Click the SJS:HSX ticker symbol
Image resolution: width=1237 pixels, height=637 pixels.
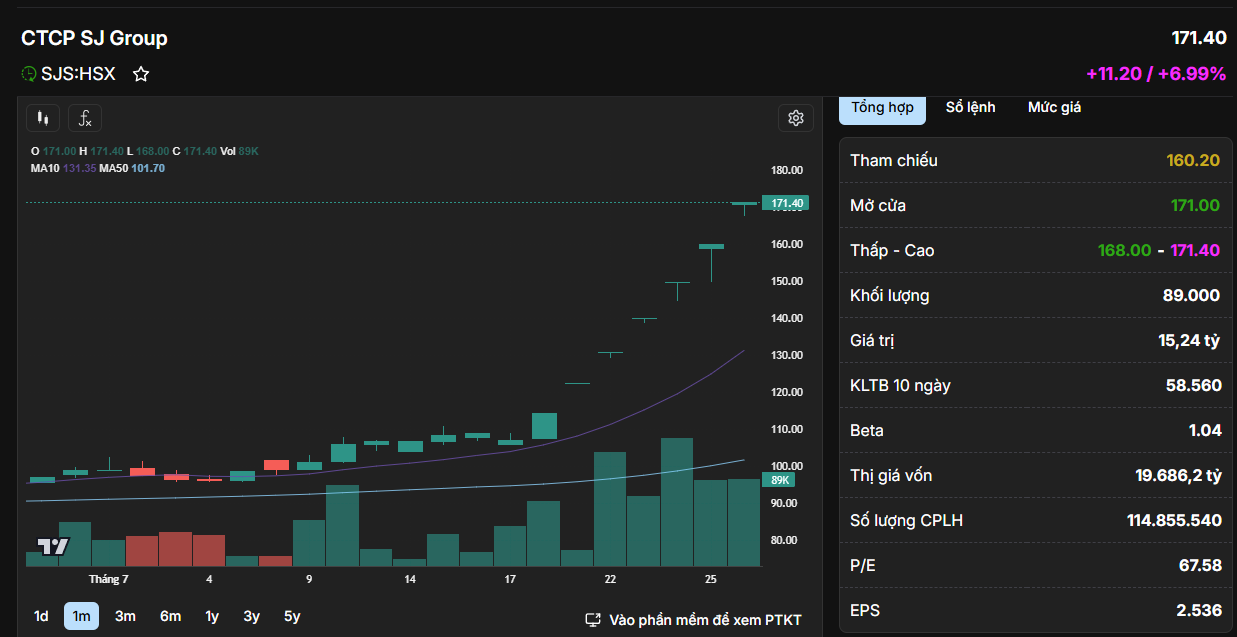pos(78,74)
